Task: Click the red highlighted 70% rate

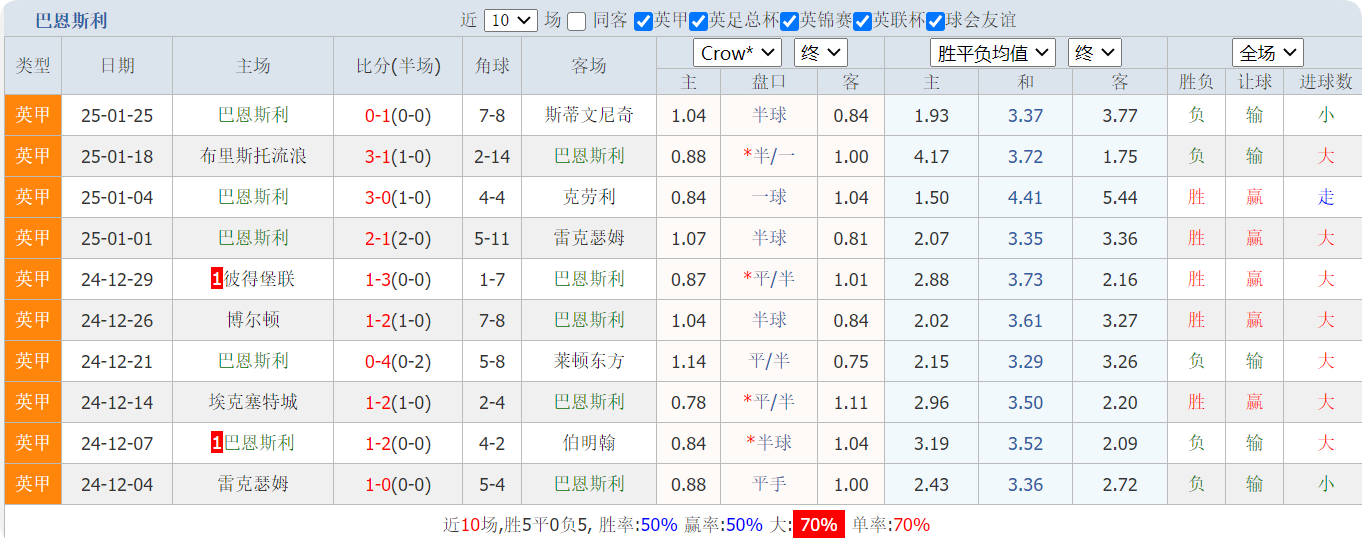Action: click(x=818, y=525)
